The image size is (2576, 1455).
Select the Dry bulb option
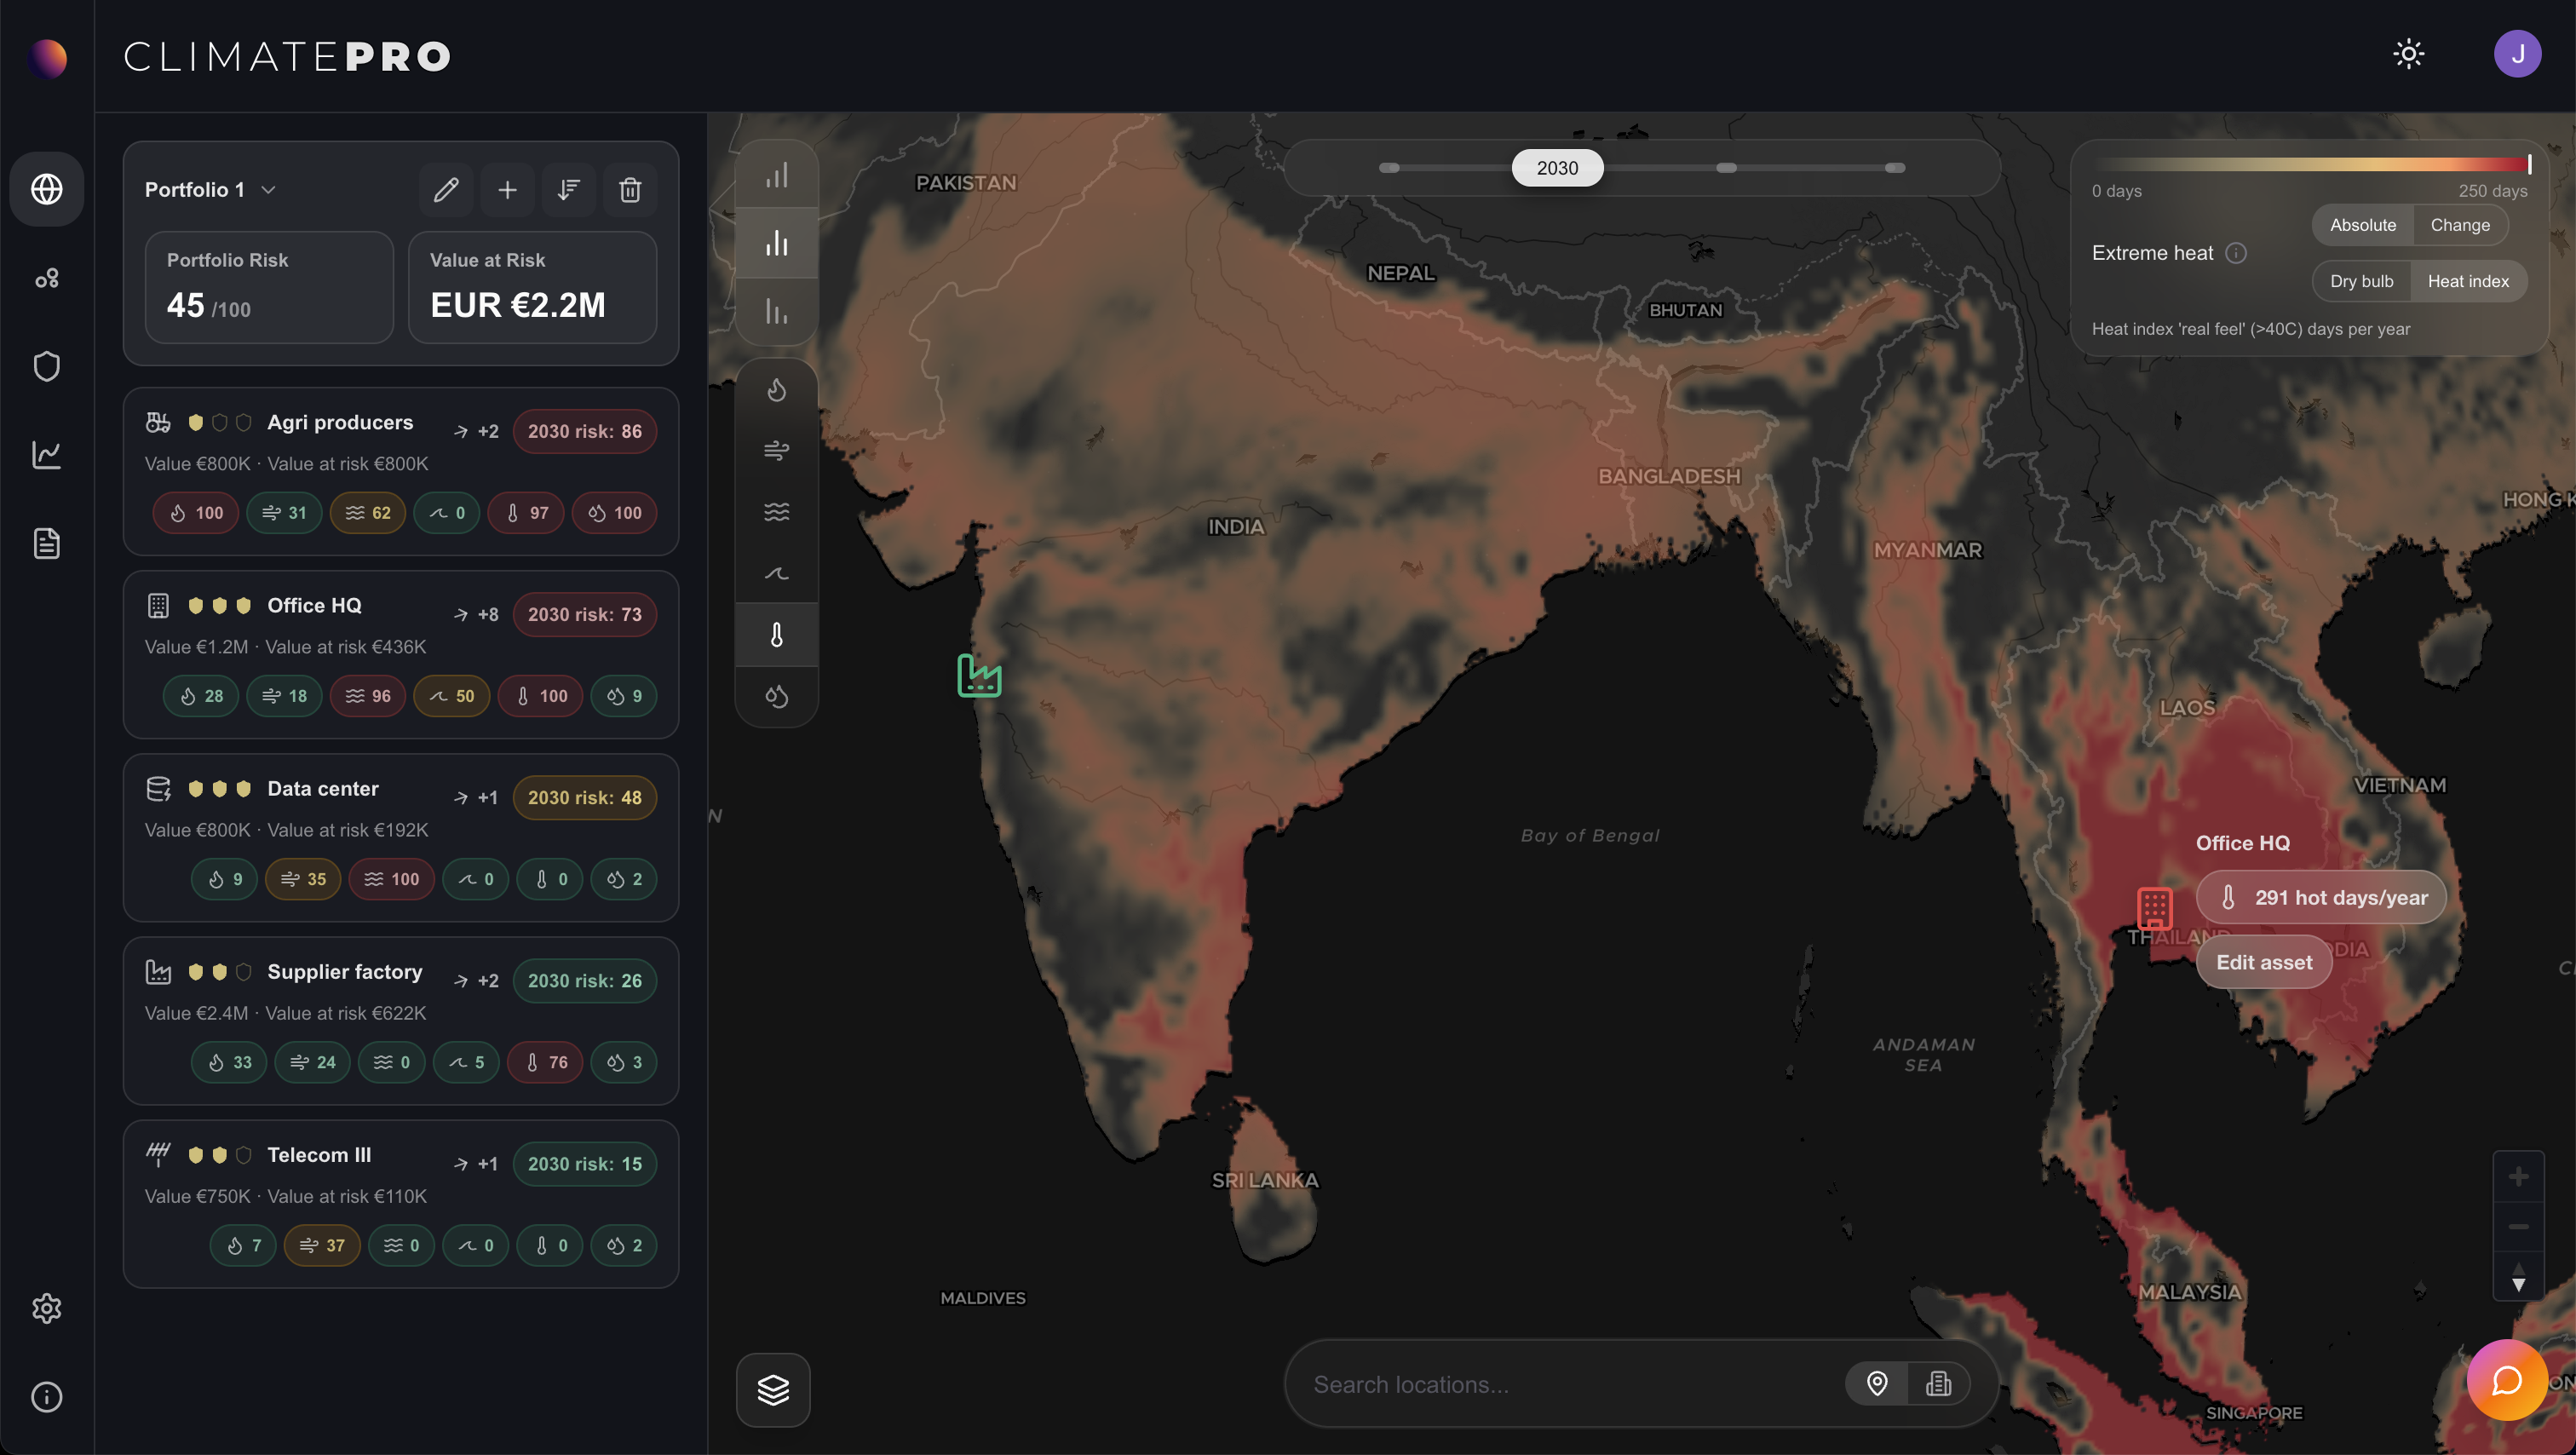(x=2361, y=281)
